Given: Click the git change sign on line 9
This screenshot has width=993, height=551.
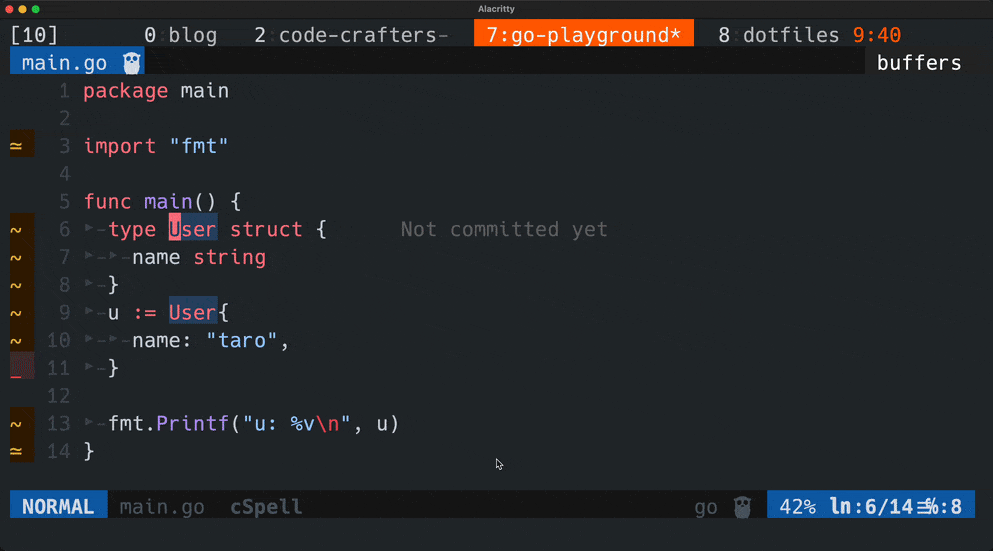Looking at the screenshot, I should coord(16,313).
